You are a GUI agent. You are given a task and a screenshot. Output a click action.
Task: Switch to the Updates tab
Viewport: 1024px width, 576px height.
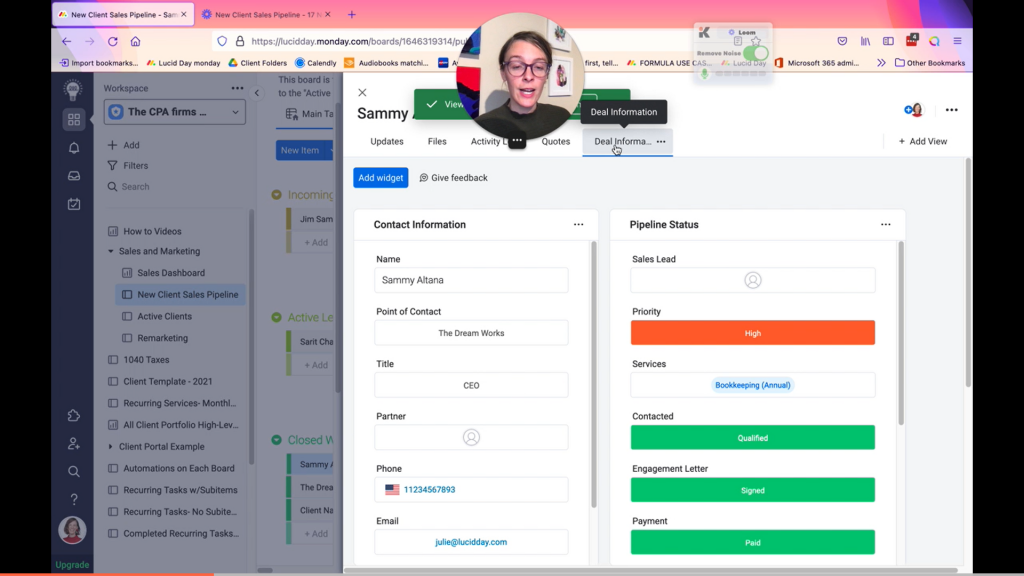387,141
